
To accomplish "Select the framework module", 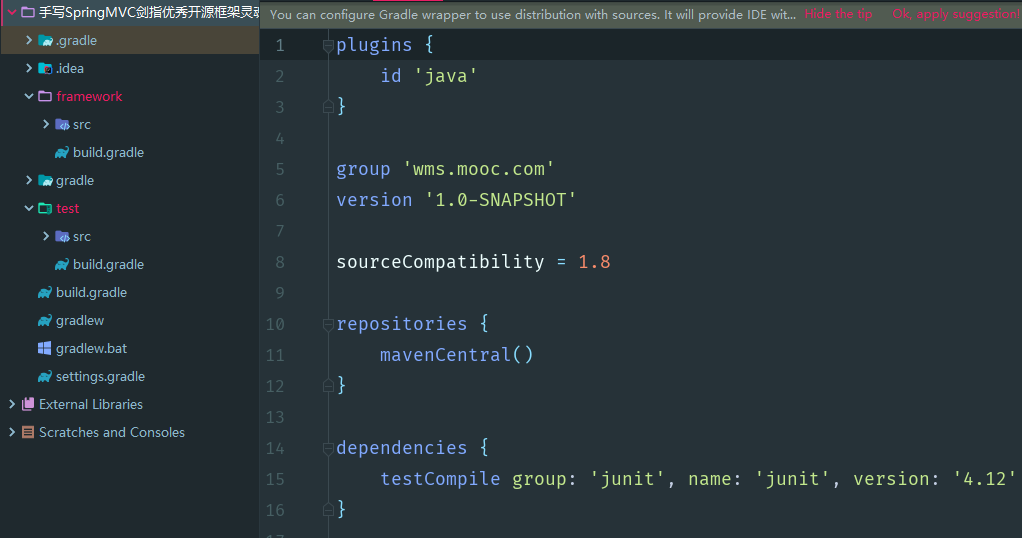I will (89, 97).
